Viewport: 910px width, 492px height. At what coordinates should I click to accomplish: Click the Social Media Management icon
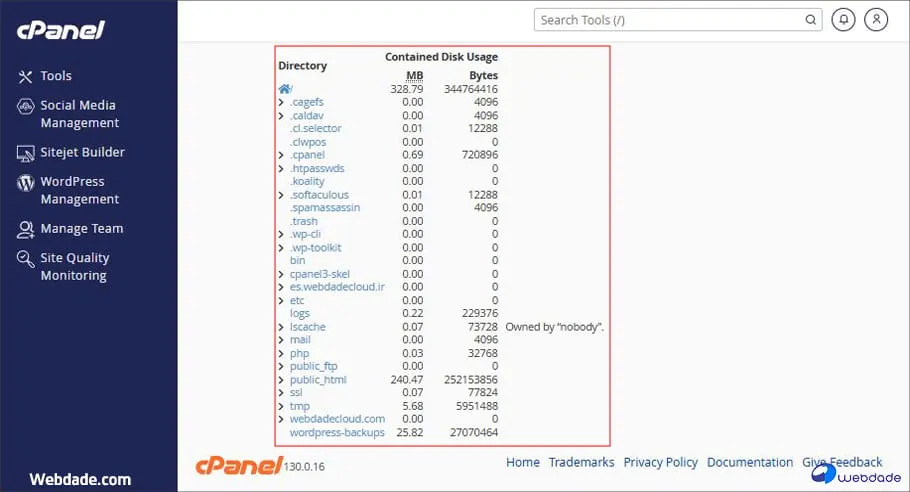(25, 105)
